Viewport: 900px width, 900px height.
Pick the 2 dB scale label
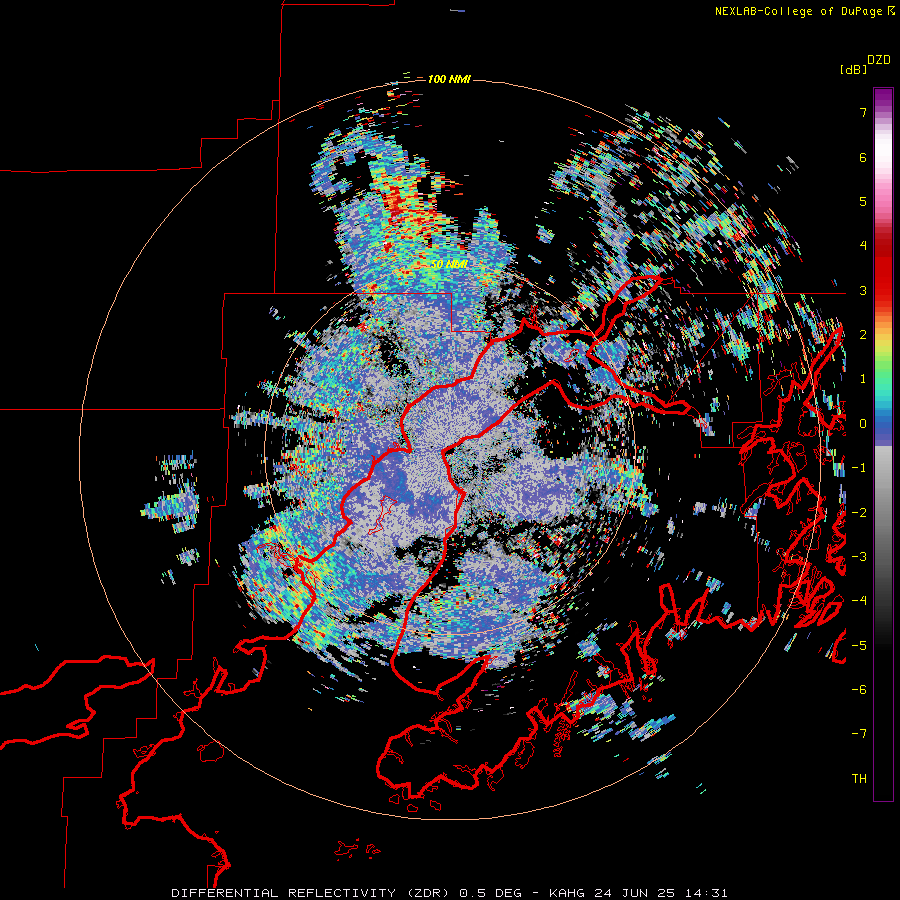pos(863,335)
